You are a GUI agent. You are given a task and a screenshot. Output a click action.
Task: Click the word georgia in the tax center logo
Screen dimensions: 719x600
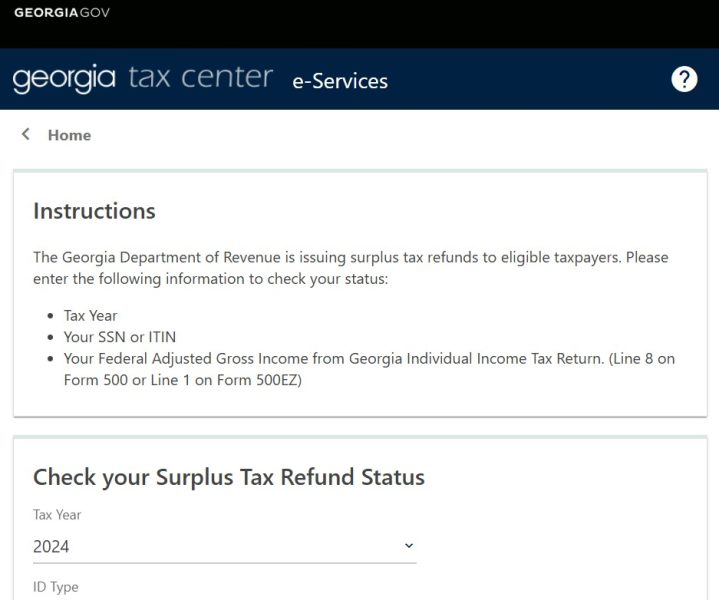(x=64, y=78)
